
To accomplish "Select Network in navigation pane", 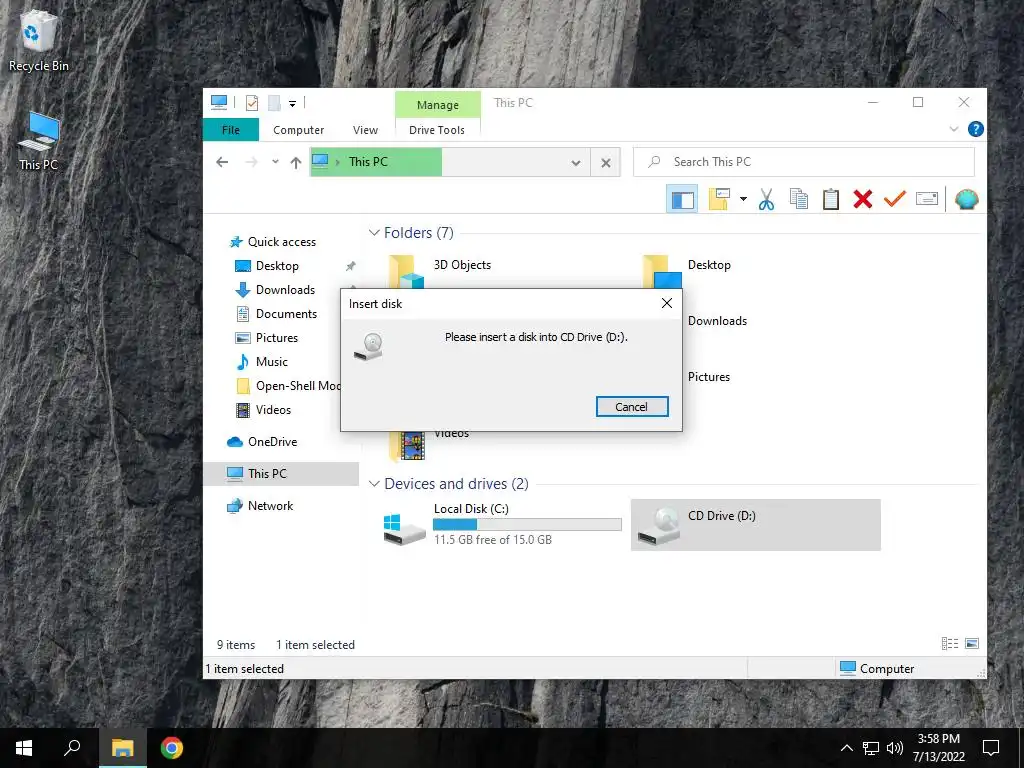I will point(270,505).
